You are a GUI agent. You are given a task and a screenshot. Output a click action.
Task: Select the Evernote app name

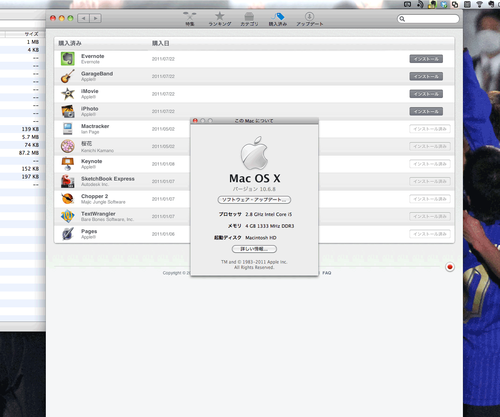pos(93,56)
